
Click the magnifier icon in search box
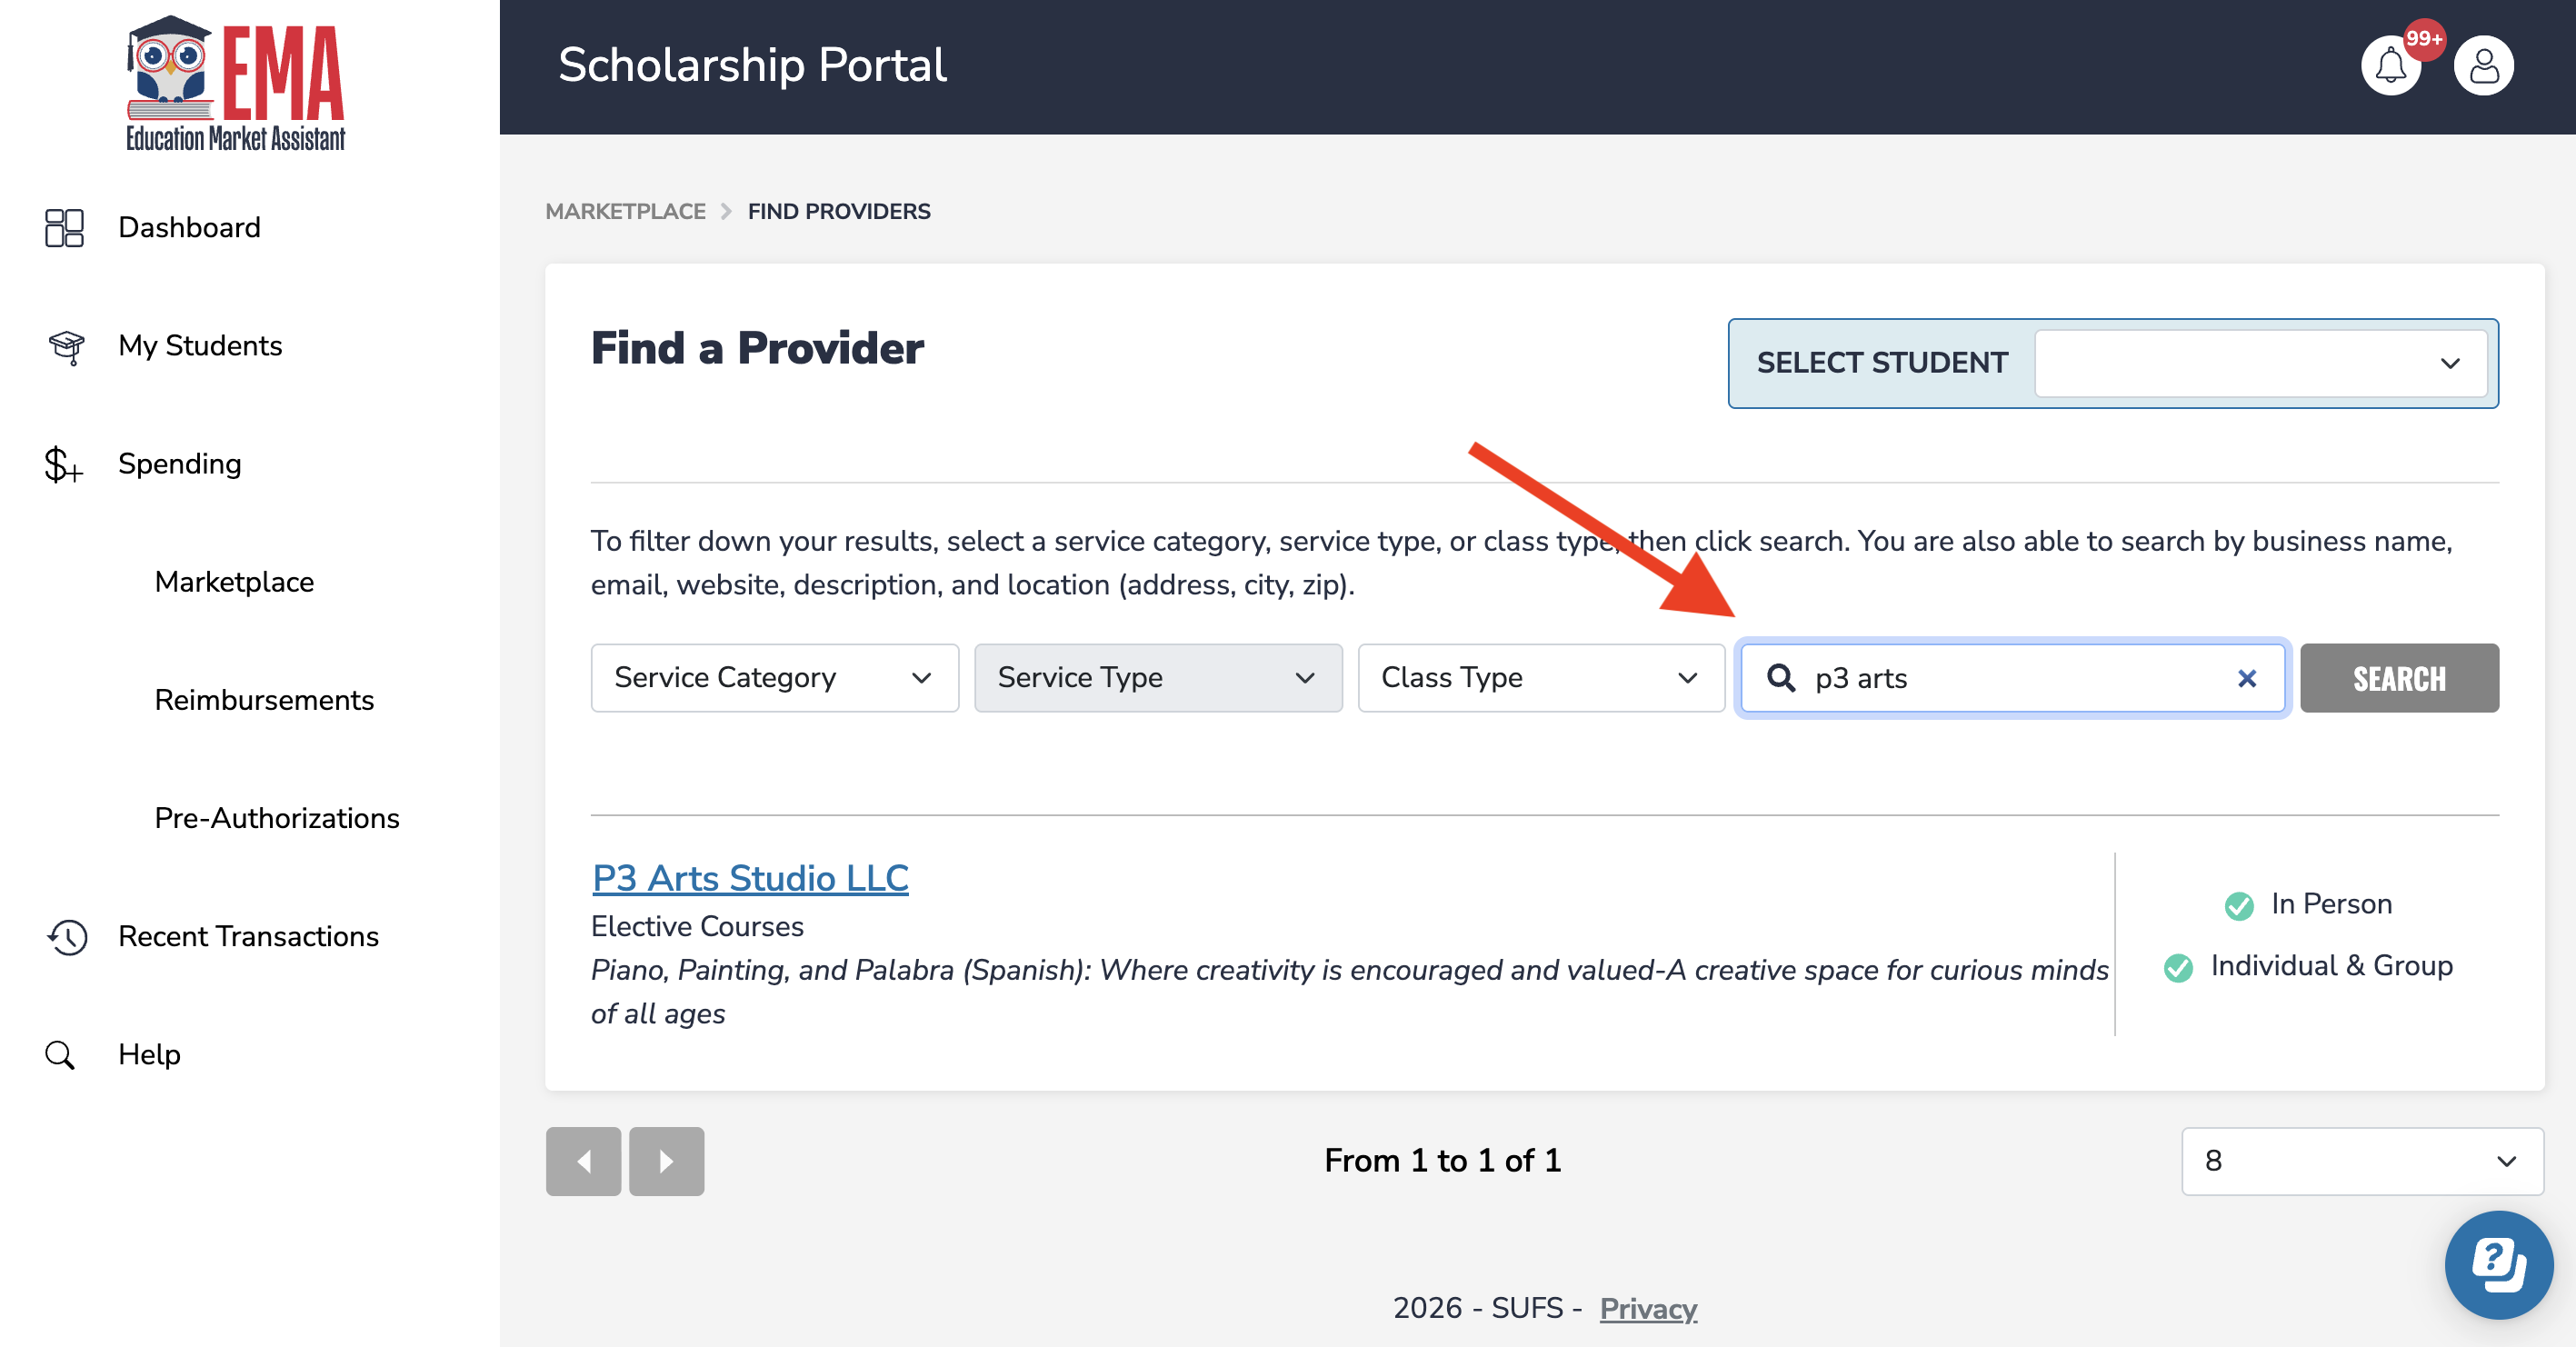click(x=1781, y=678)
